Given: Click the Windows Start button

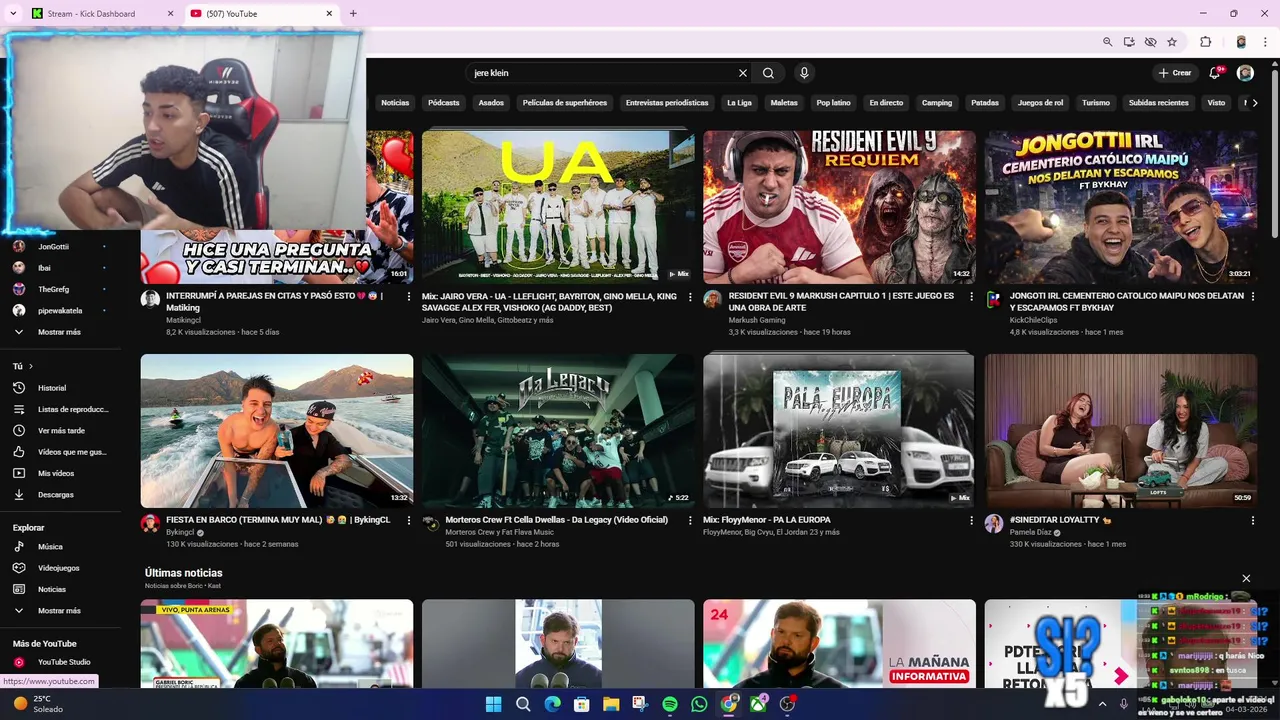Looking at the screenshot, I should click(x=493, y=704).
